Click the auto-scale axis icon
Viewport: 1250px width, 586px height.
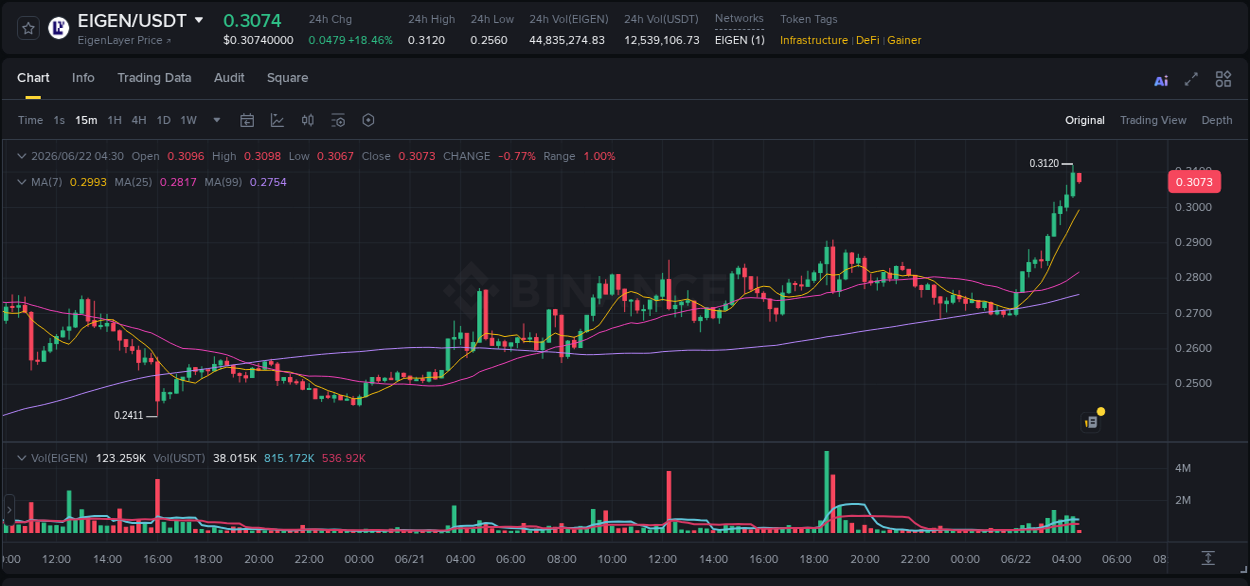[1208, 557]
